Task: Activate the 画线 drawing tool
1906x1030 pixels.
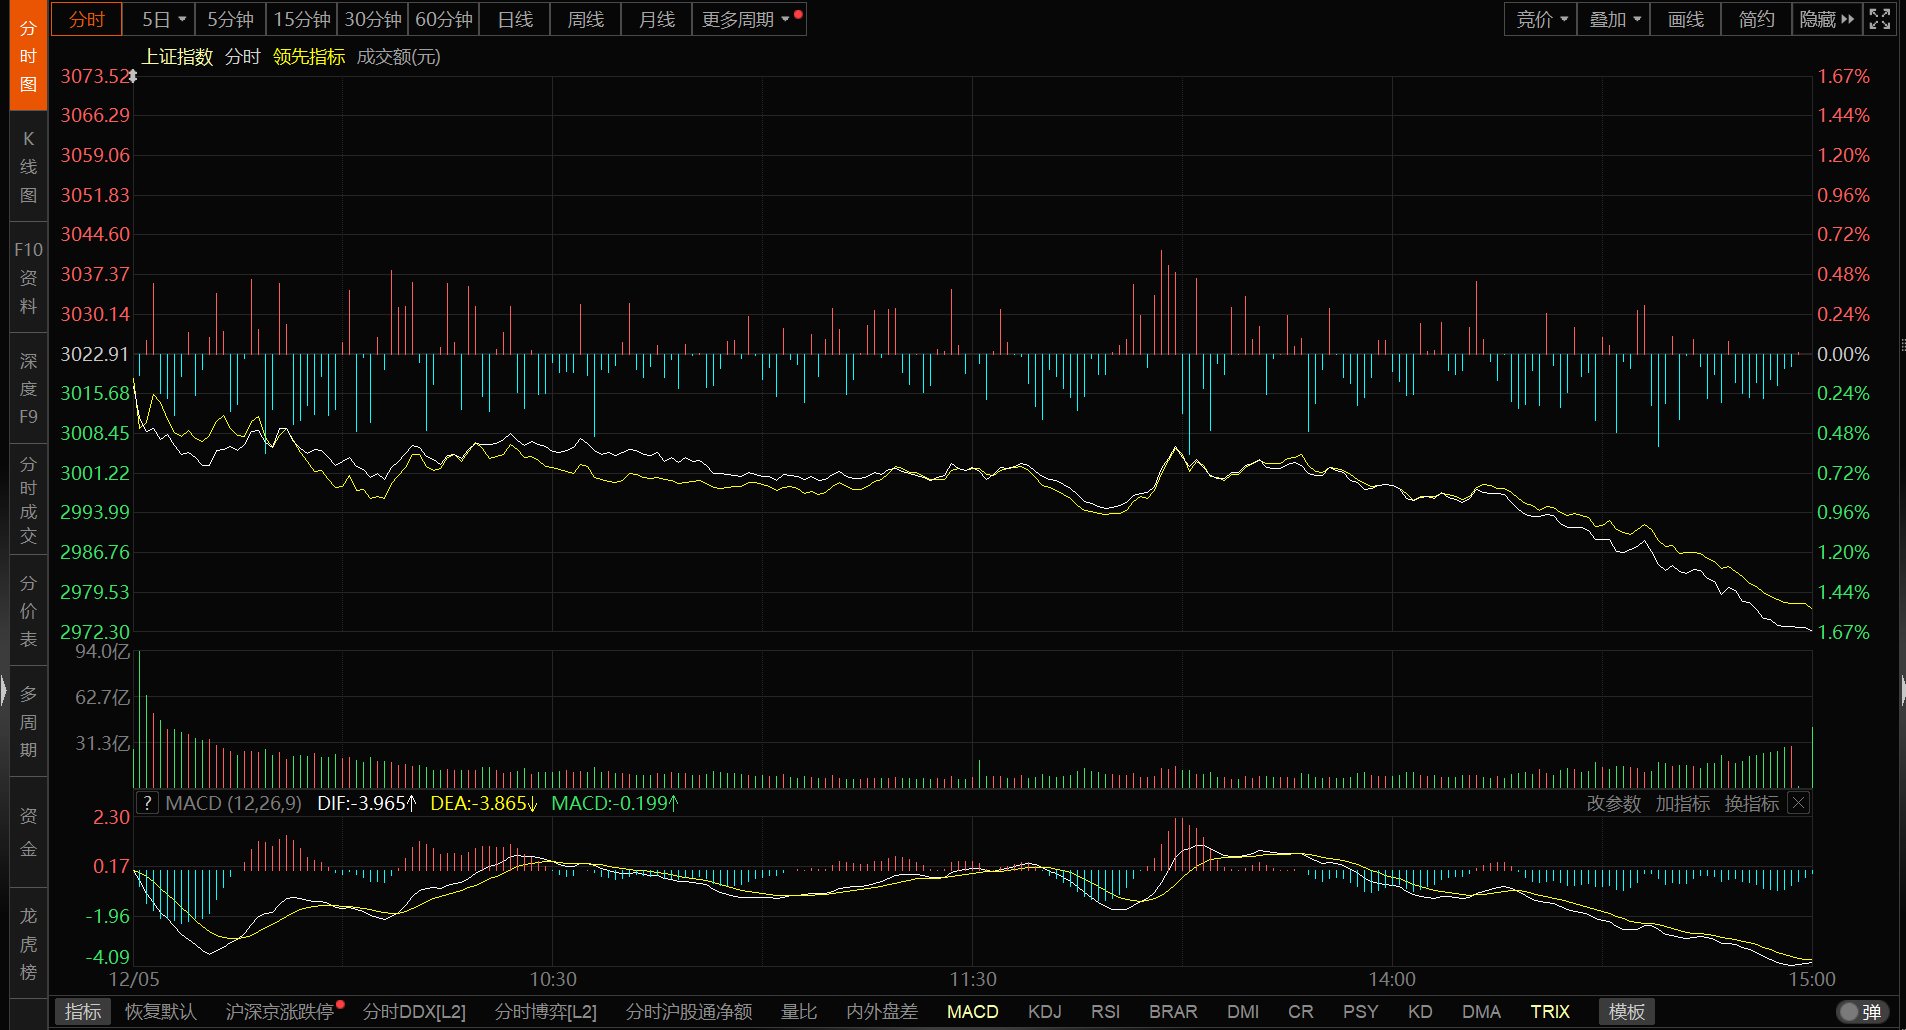Action: [x=1685, y=19]
